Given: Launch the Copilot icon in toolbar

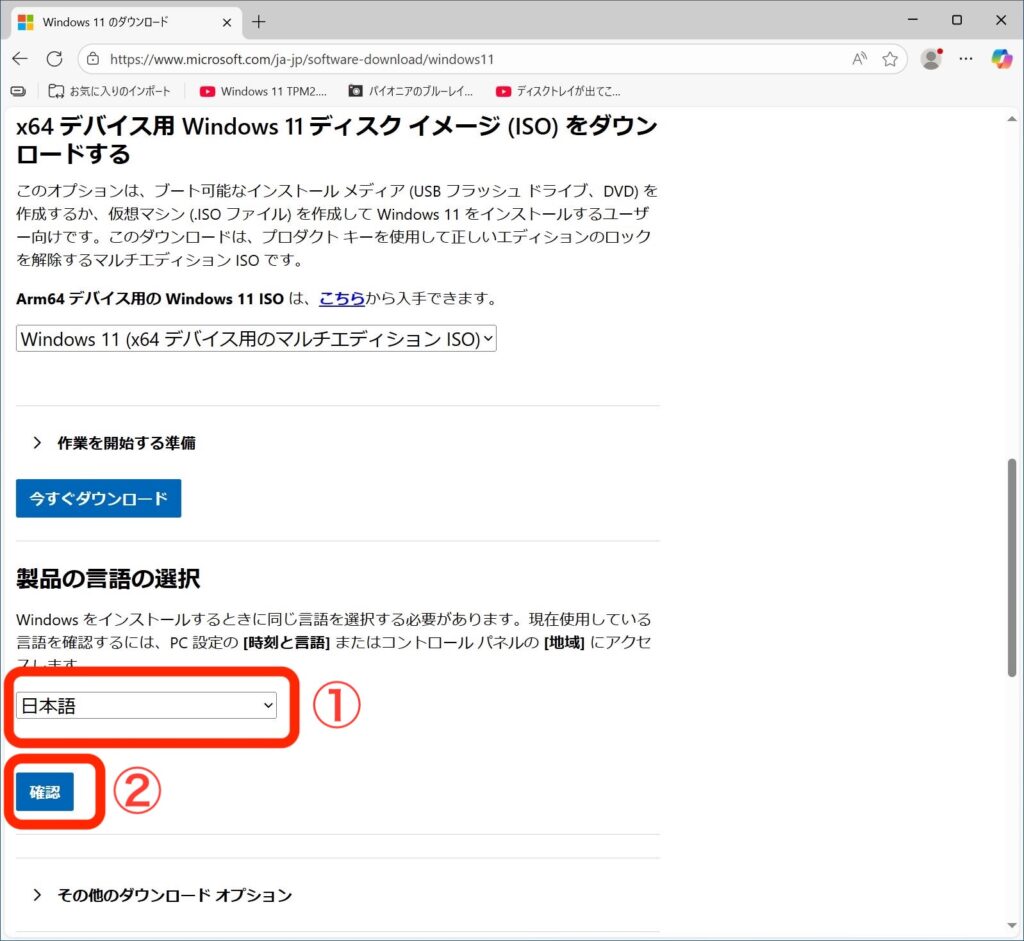Looking at the screenshot, I should [1001, 59].
